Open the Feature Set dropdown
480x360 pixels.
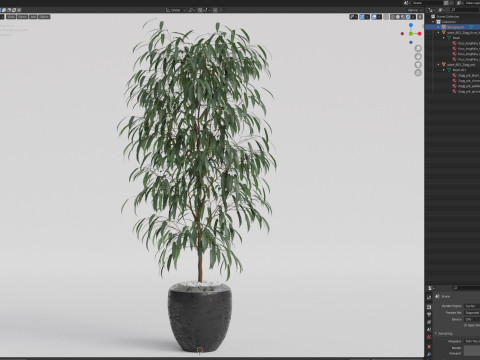472,313
